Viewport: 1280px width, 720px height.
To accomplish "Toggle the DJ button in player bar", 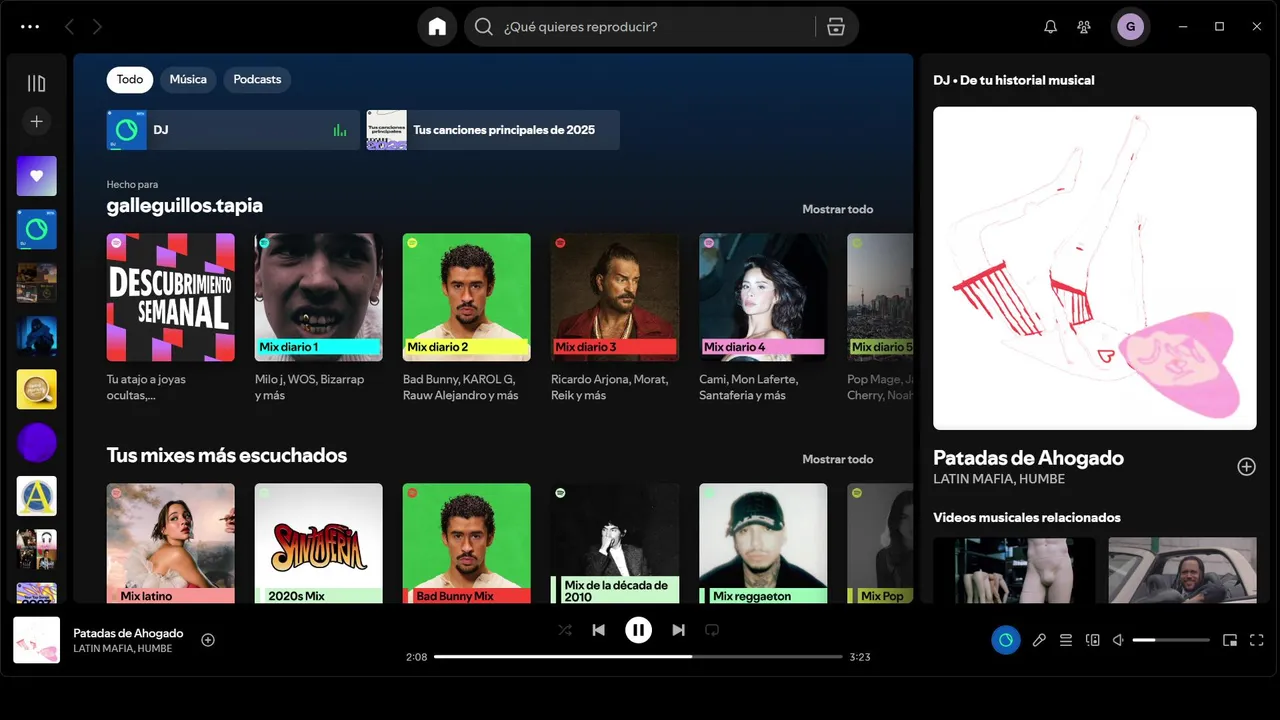I will [1006, 640].
